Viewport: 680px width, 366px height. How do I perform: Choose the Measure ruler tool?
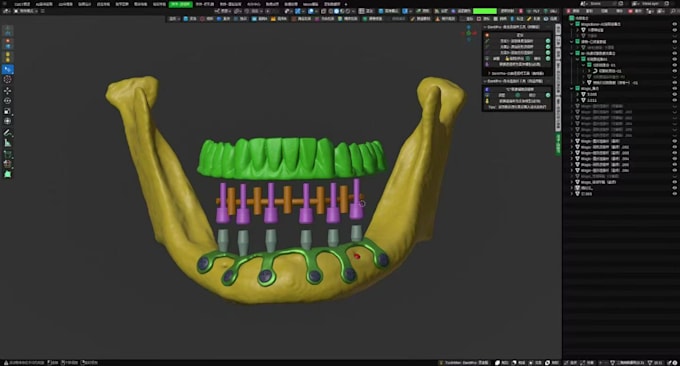[x=7, y=143]
